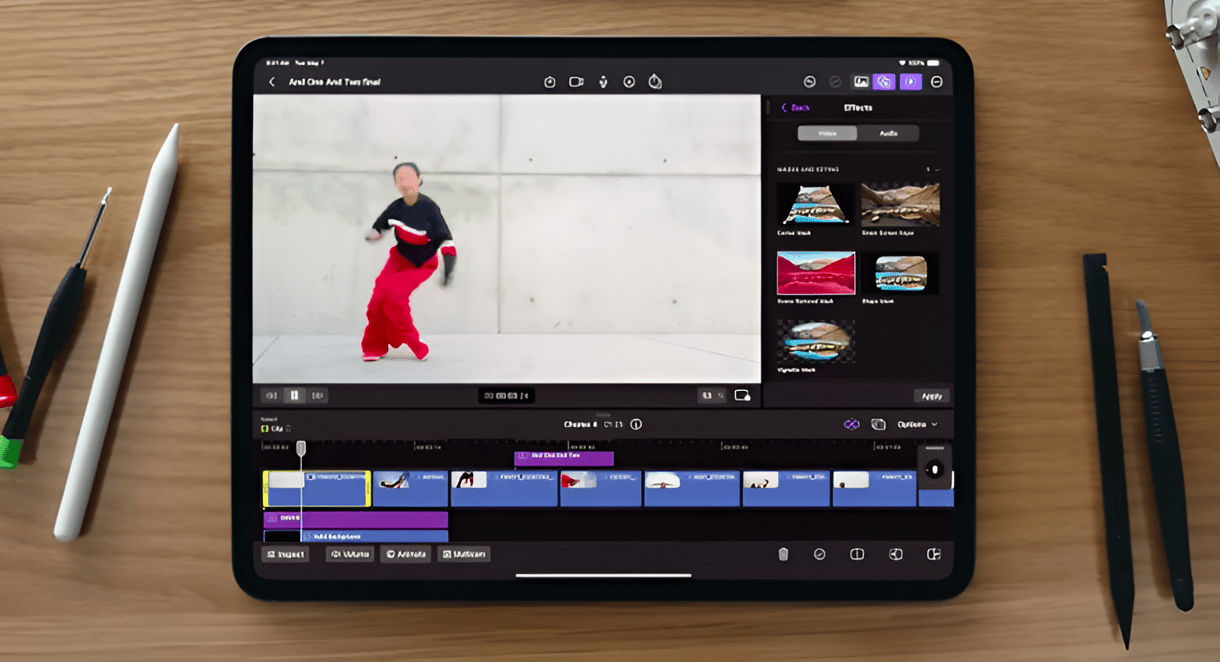Switch to the Audio effects tab
1220x662 pixels.
click(x=888, y=133)
